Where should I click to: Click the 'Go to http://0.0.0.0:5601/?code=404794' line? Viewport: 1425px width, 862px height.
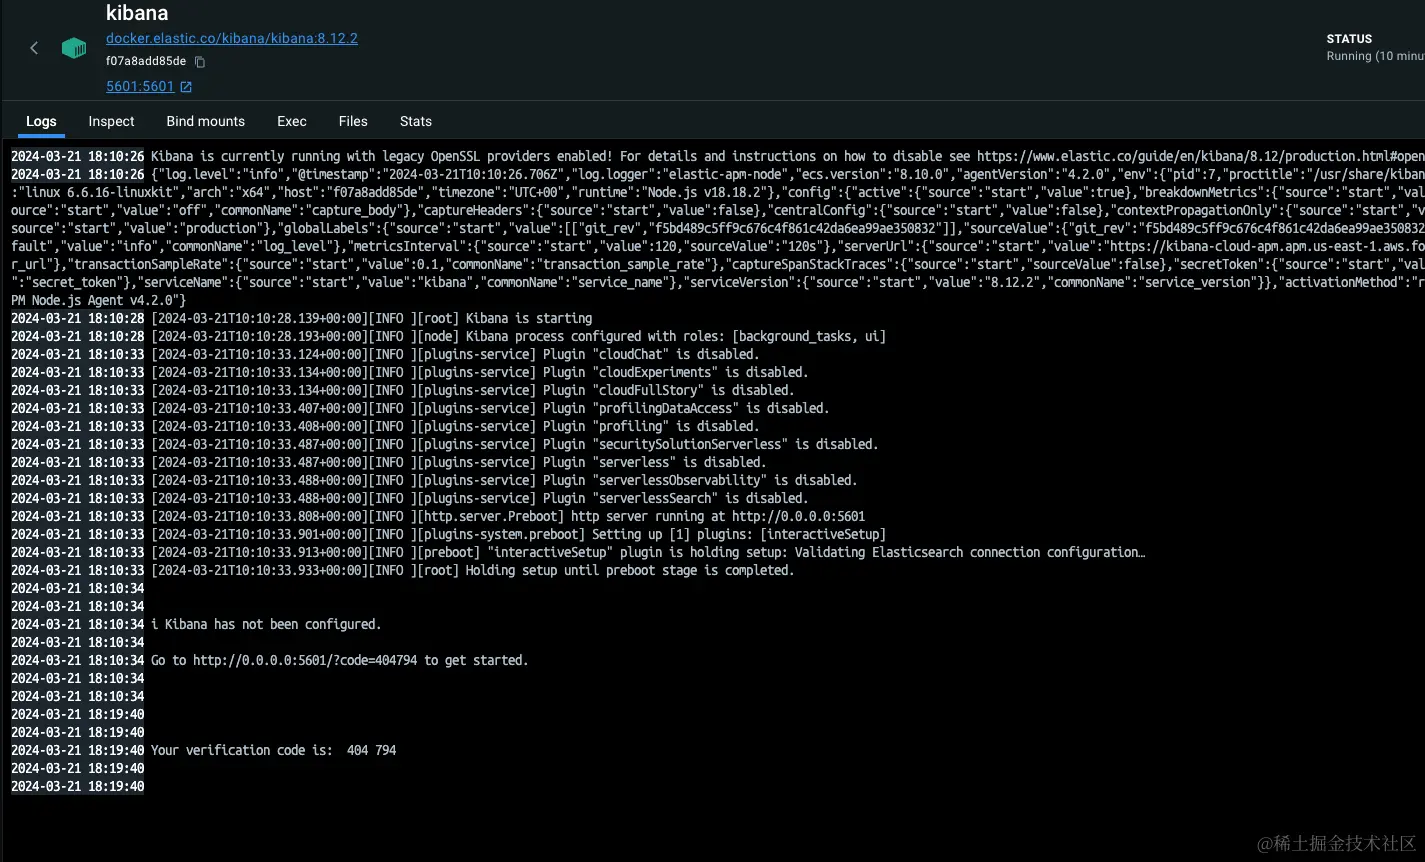pyautogui.click(x=270, y=660)
